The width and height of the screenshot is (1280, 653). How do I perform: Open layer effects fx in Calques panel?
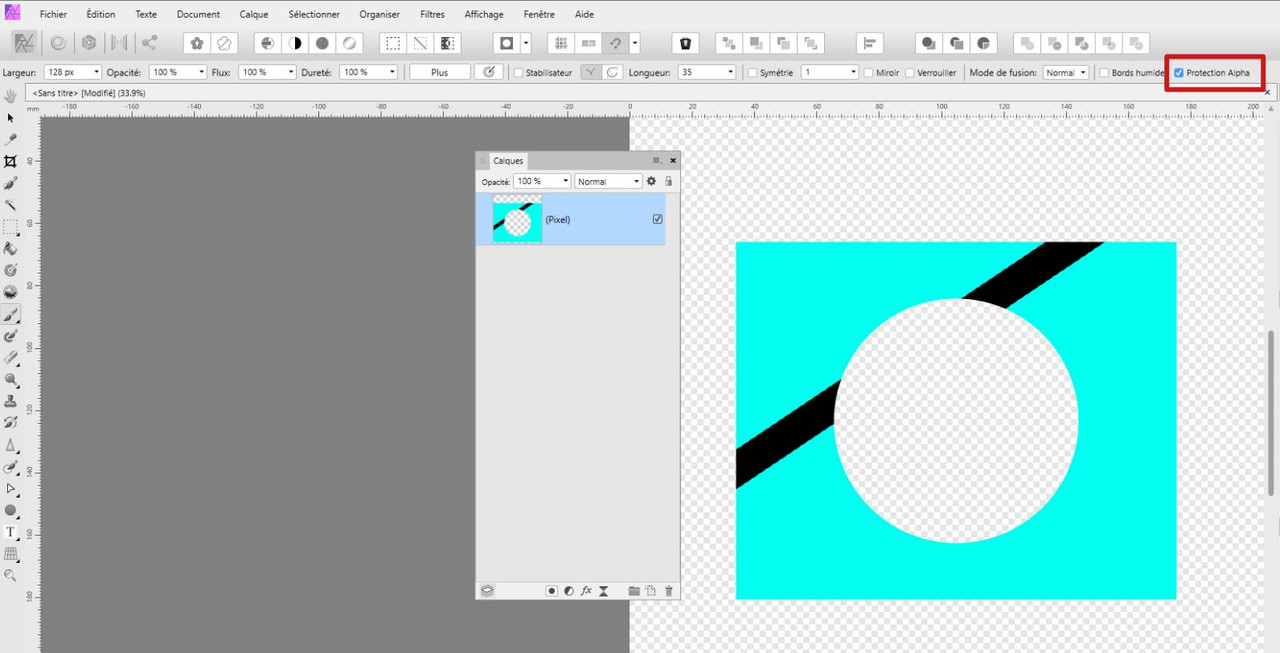click(x=587, y=591)
